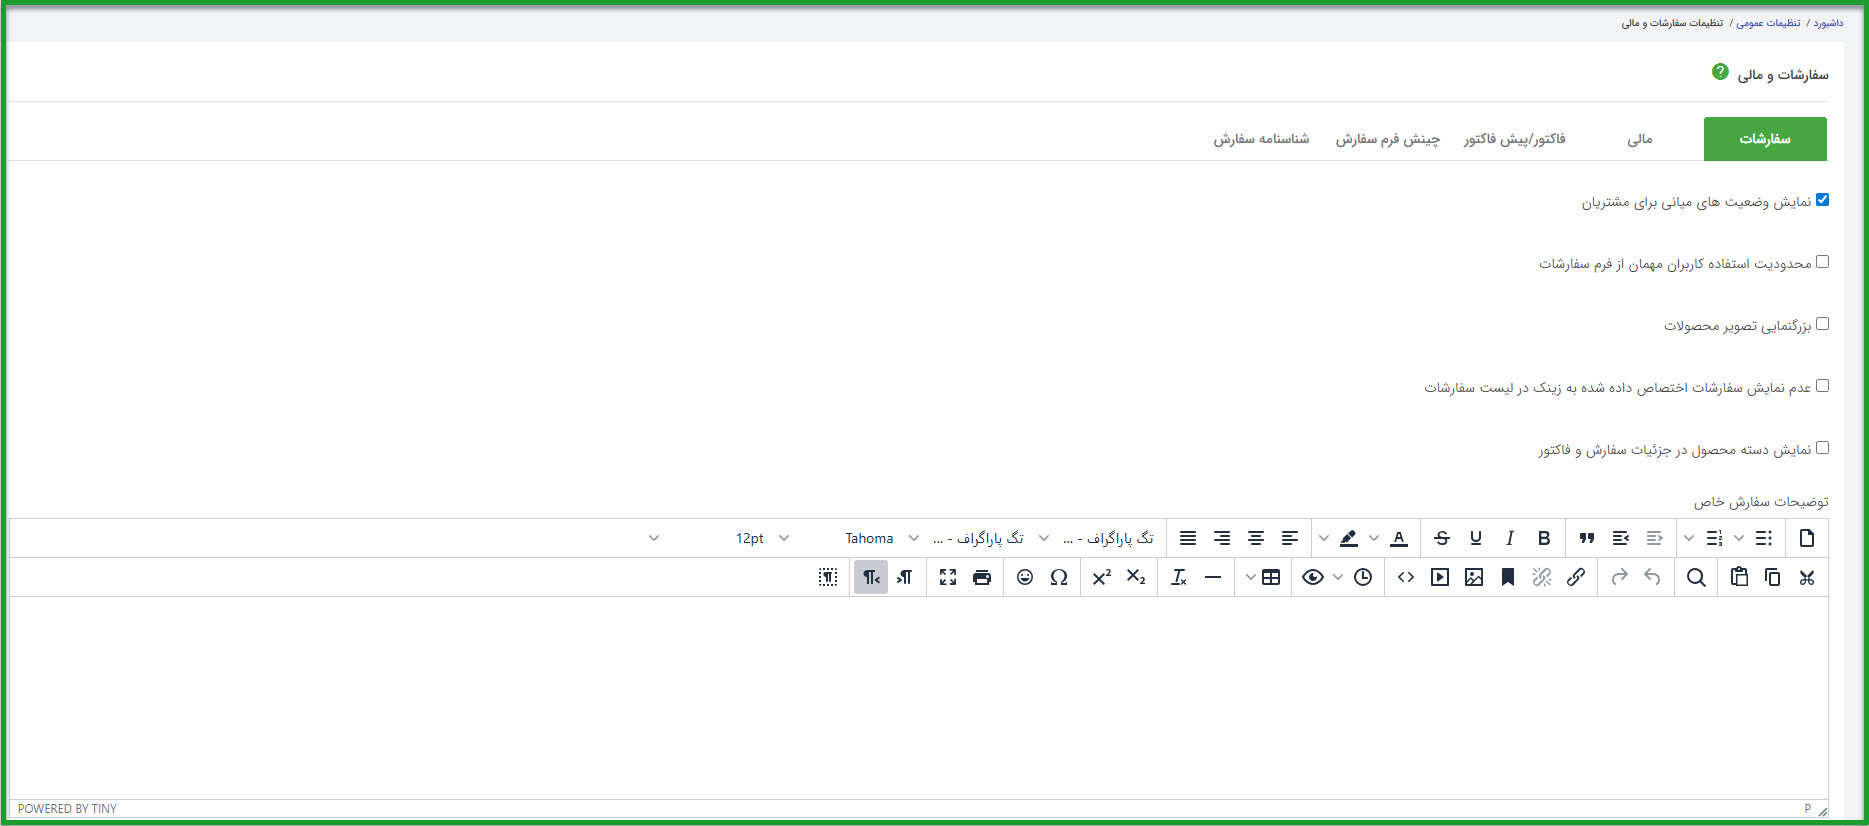1869x826 pixels.
Task: Toggle strikethrough formatting
Action: [x=1442, y=538]
